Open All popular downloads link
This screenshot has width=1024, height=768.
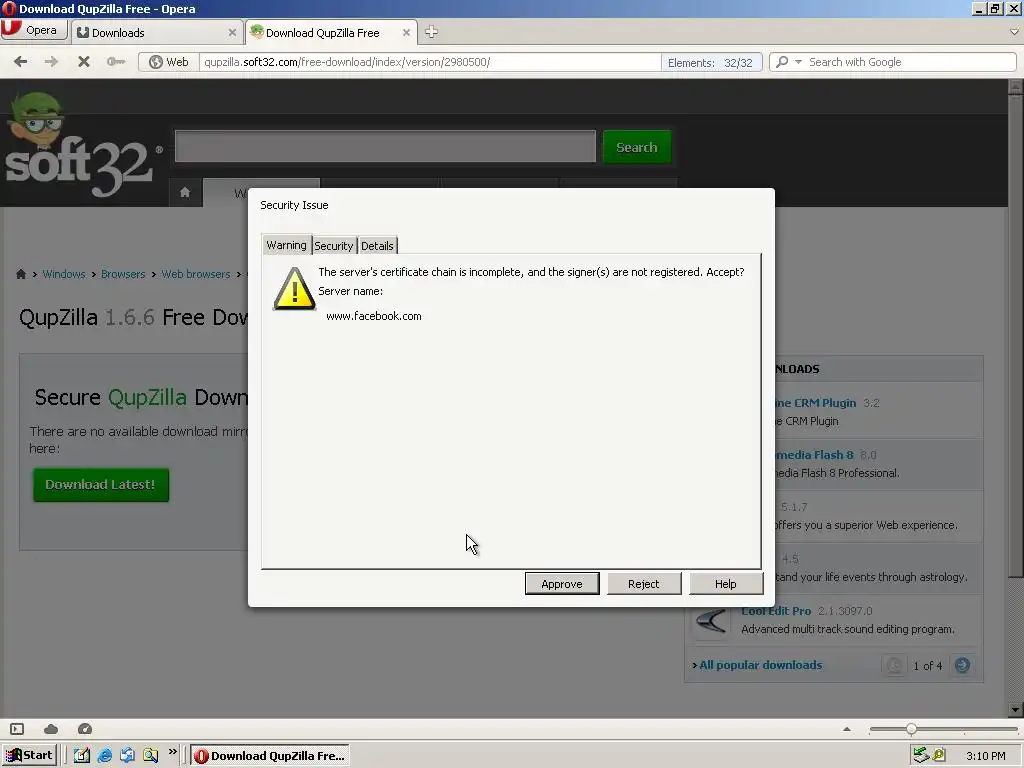click(x=761, y=665)
